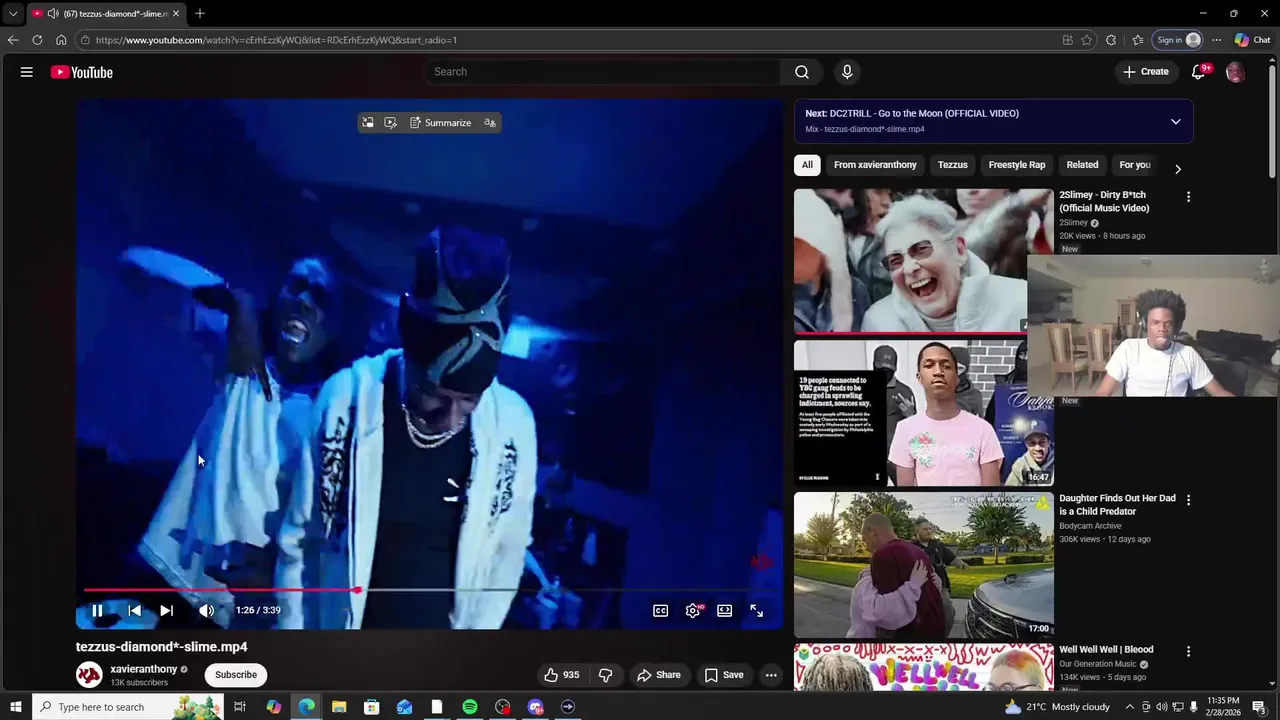Open the YouTube Create button
This screenshot has height=720, width=1280.
point(1146,72)
